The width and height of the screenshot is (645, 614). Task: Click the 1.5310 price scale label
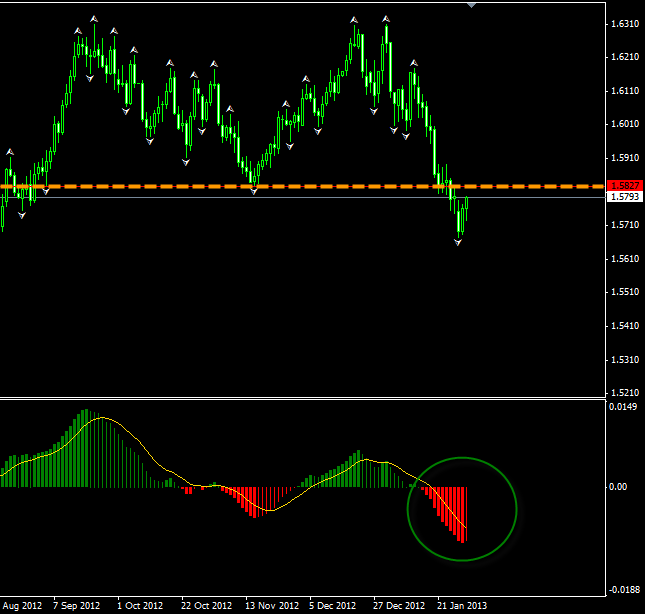coord(625,359)
